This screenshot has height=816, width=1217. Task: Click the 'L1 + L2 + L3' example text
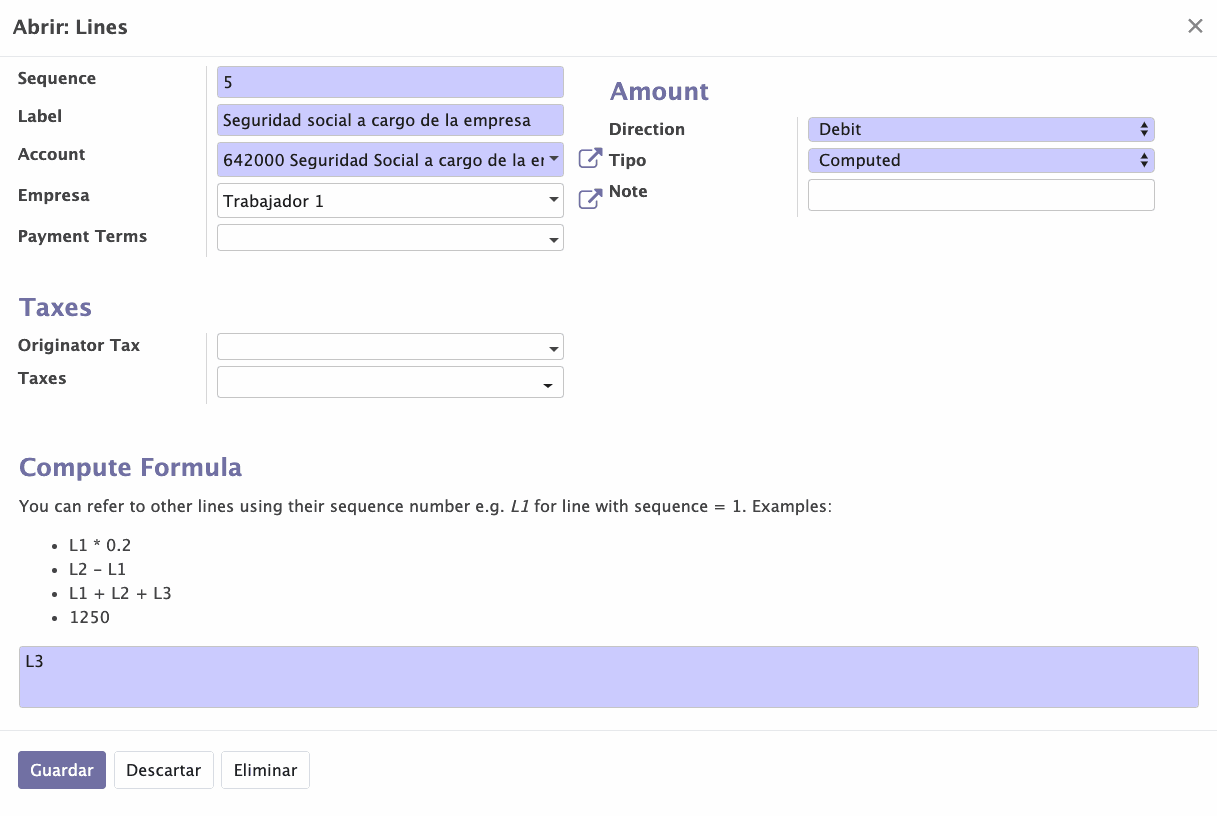[x=120, y=593]
